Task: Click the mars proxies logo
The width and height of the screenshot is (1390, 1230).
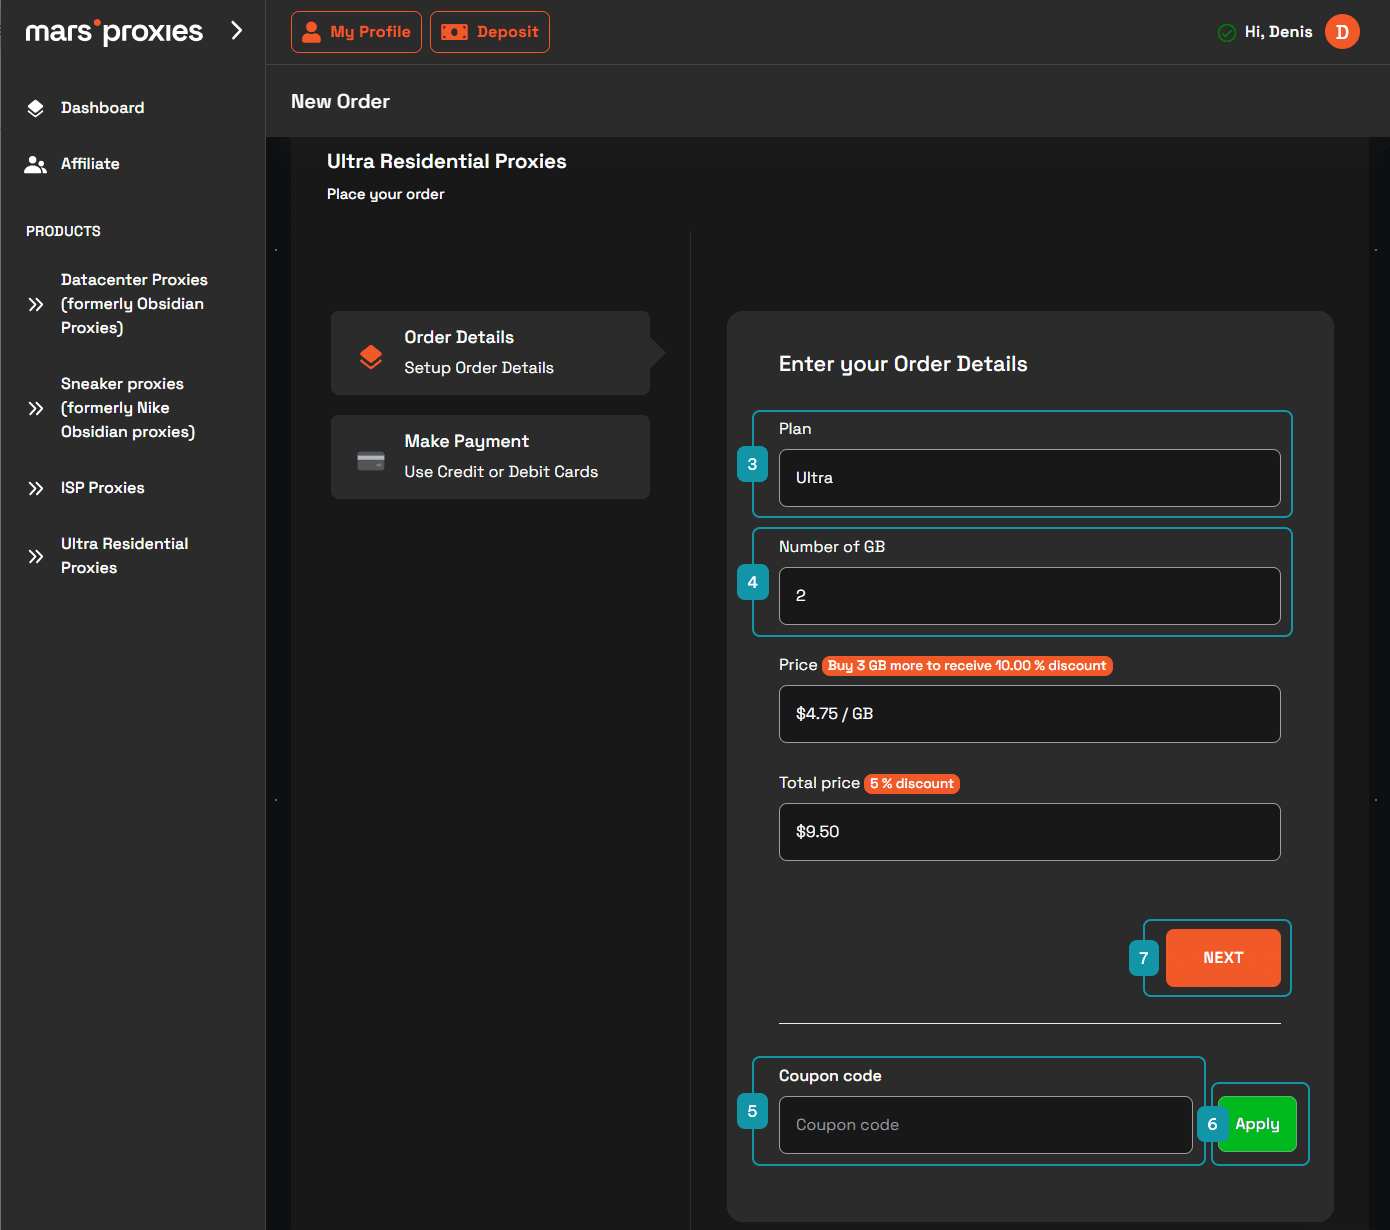Action: [x=114, y=32]
